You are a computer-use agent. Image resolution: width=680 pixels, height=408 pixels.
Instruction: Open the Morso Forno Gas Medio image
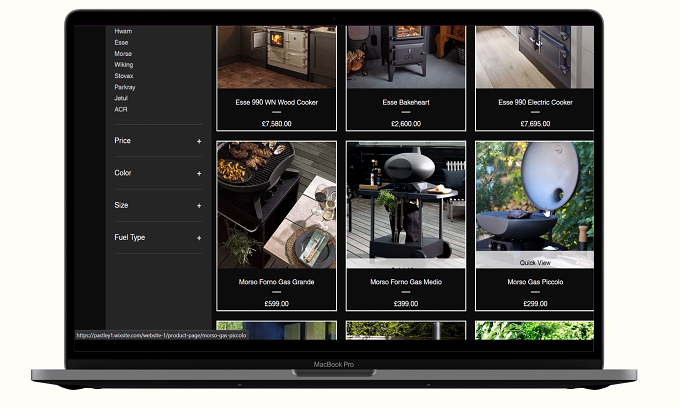pos(406,205)
